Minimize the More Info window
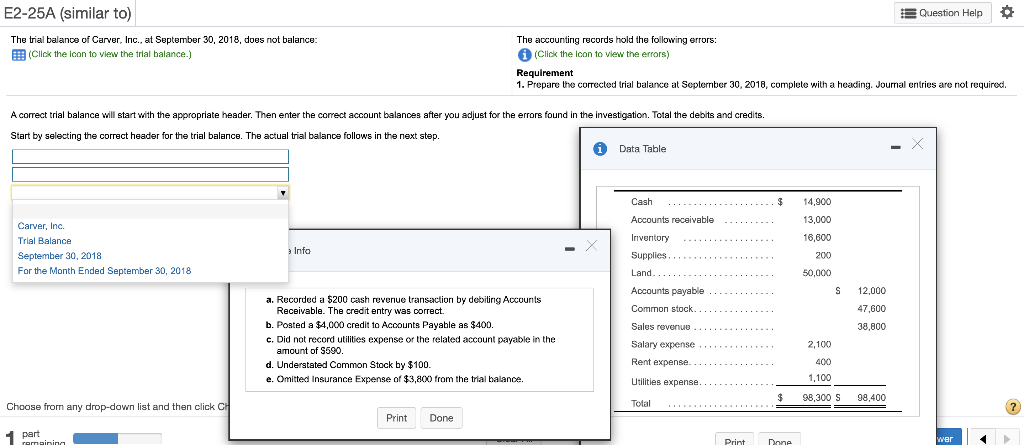Screen dimensions: 1024x445 tap(569, 249)
